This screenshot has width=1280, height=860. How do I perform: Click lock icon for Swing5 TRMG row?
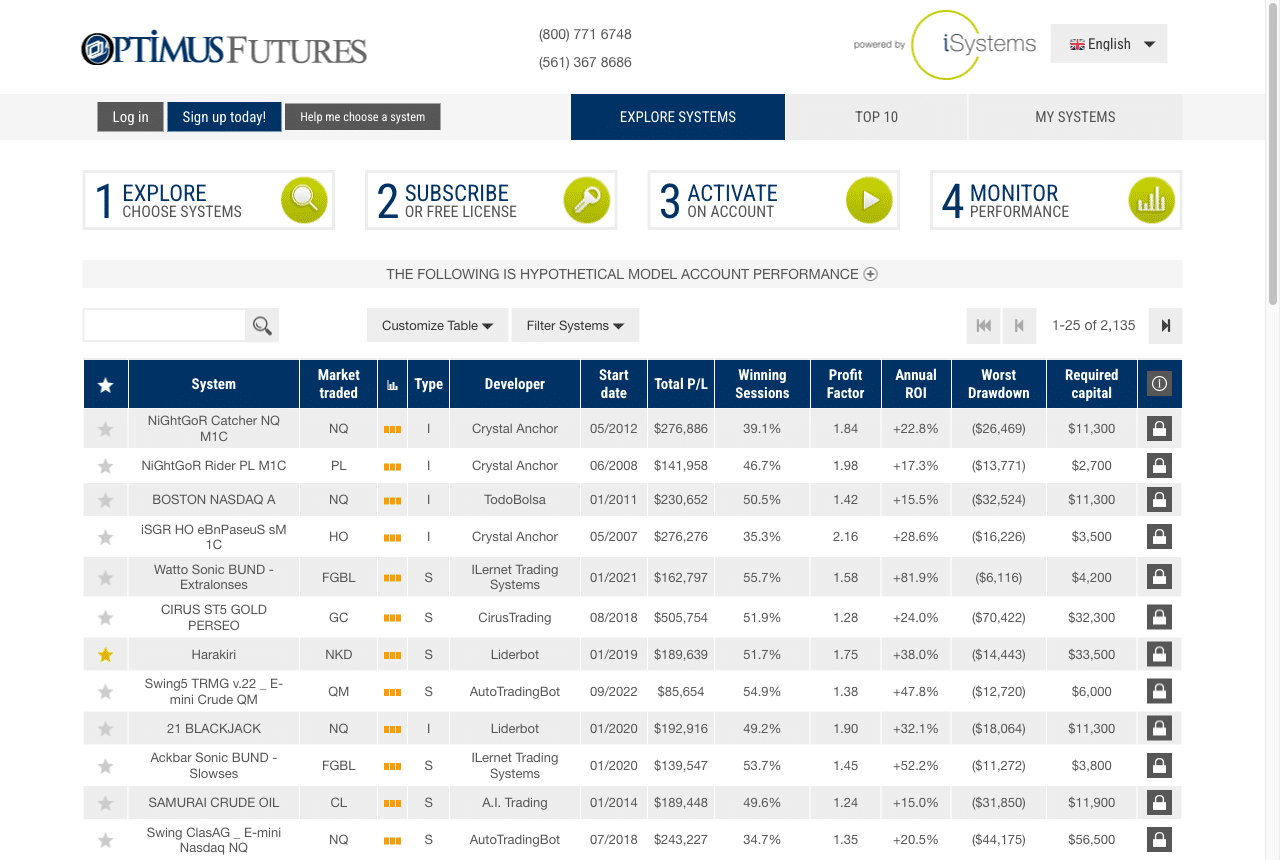tap(1159, 691)
